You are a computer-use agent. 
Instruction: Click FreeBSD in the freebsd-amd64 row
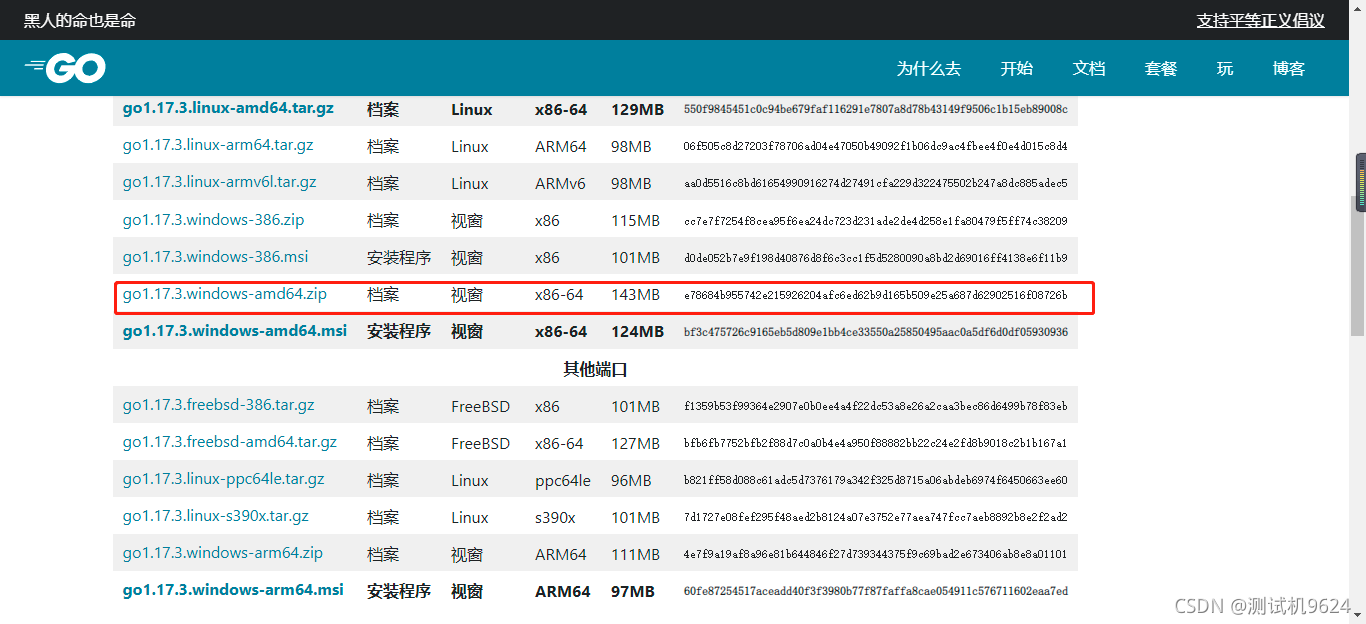pyautogui.click(x=480, y=444)
